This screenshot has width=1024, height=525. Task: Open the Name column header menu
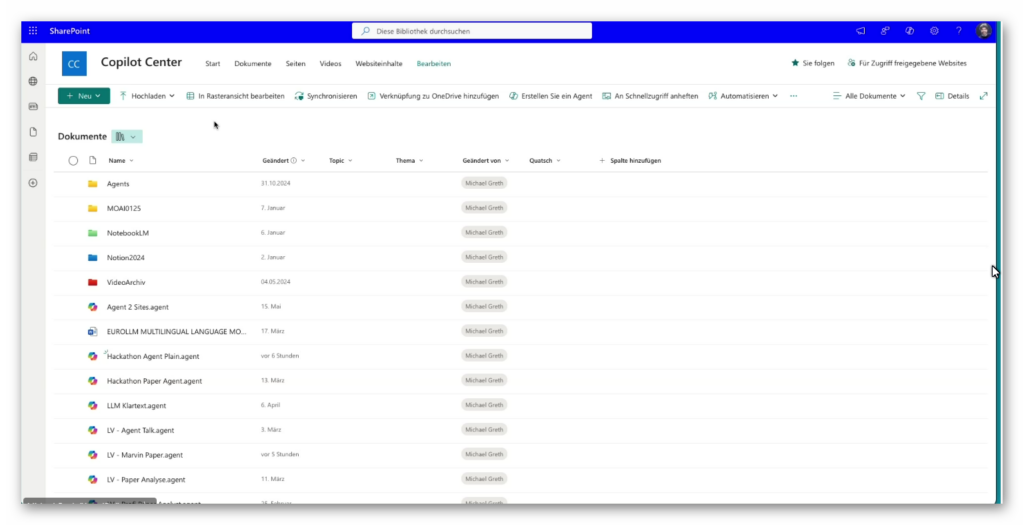pyautogui.click(x=121, y=161)
